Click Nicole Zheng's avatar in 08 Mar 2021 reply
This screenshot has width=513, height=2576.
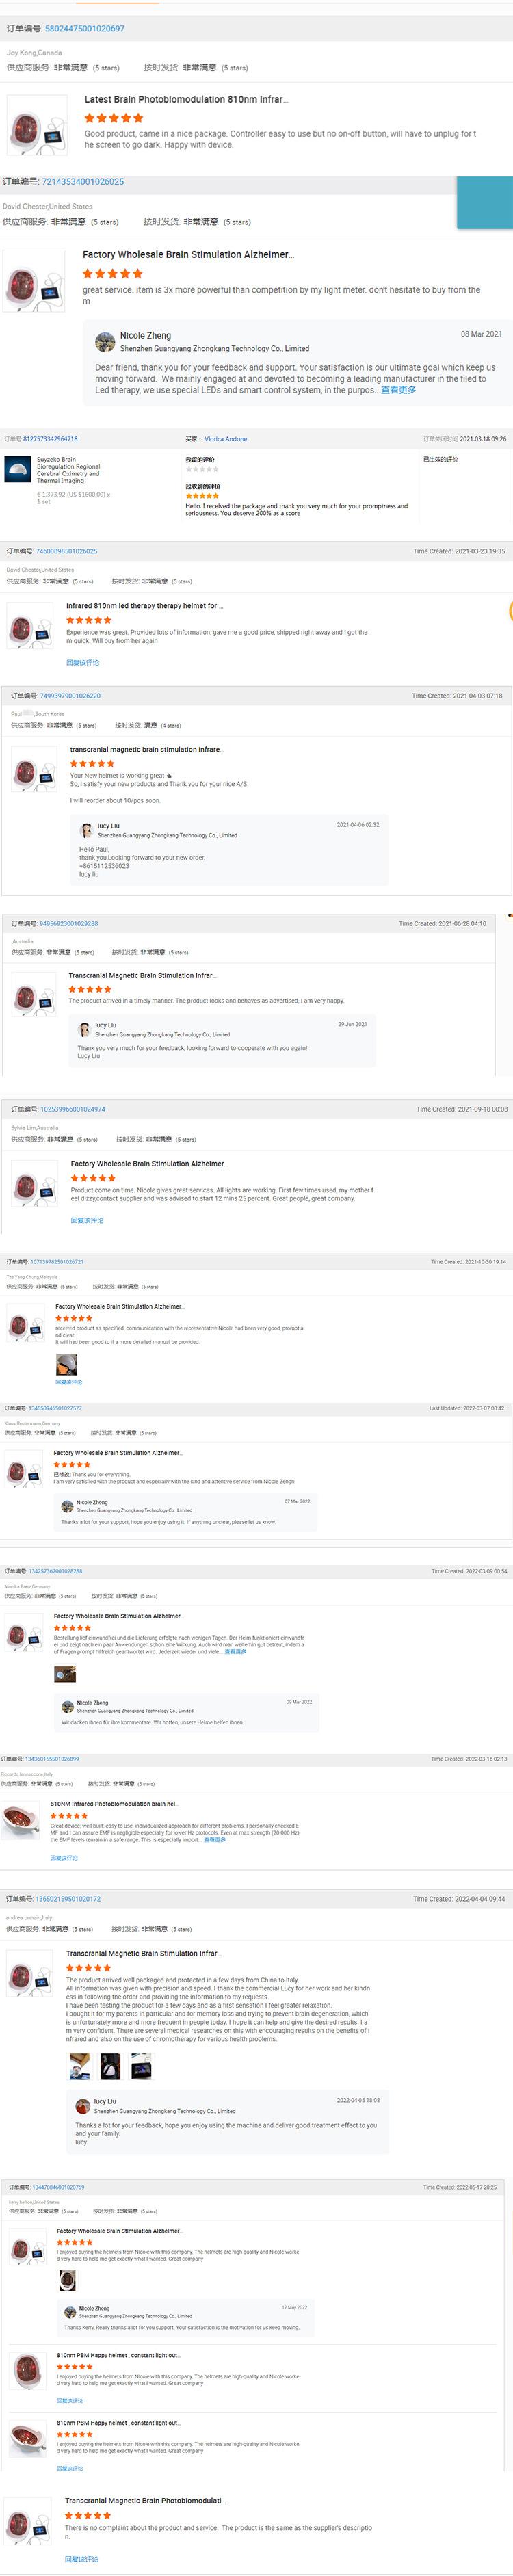click(x=105, y=342)
